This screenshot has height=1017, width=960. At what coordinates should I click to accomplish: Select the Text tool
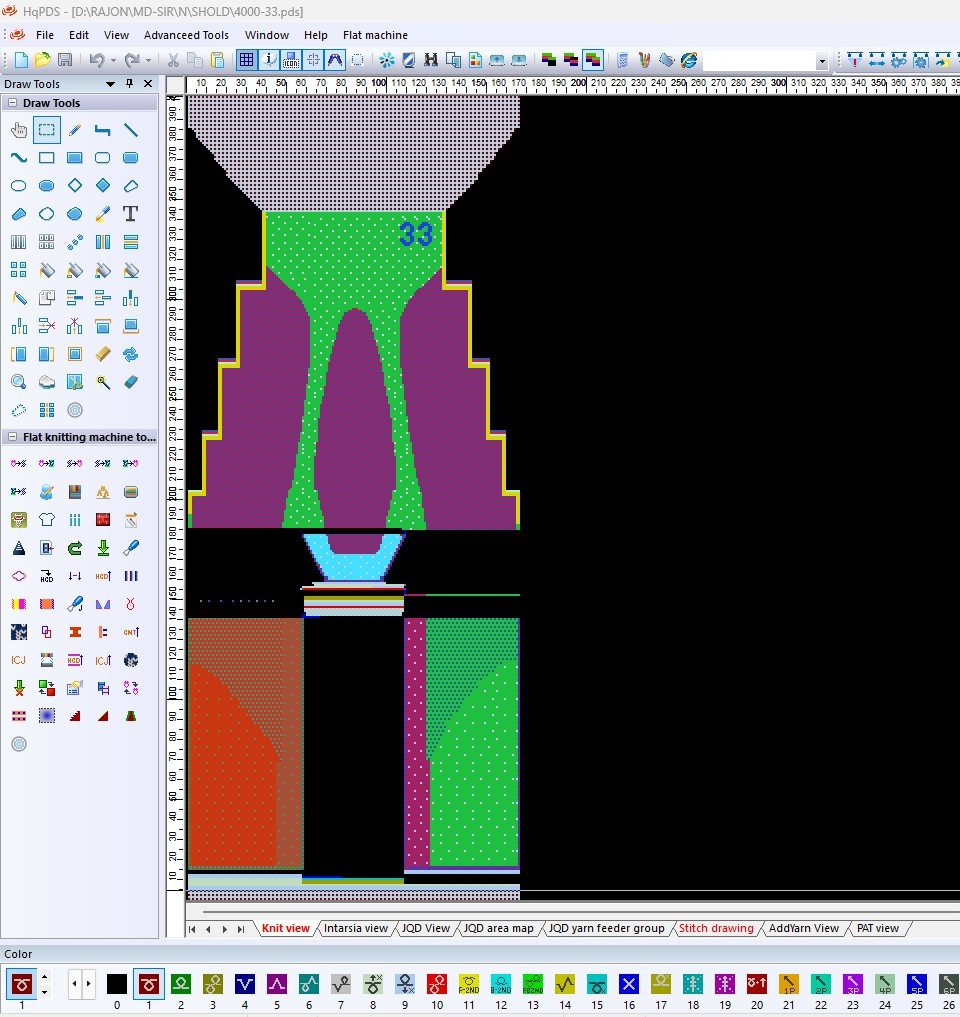click(130, 214)
